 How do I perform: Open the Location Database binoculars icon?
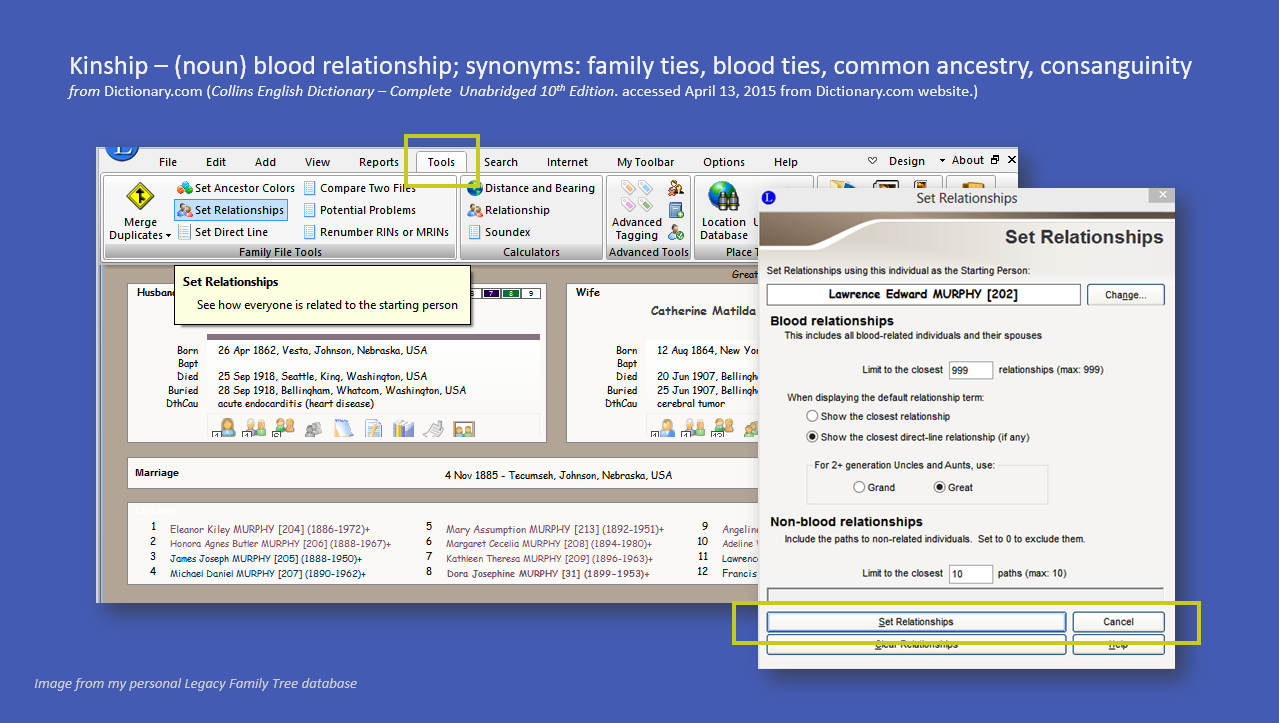(723, 196)
